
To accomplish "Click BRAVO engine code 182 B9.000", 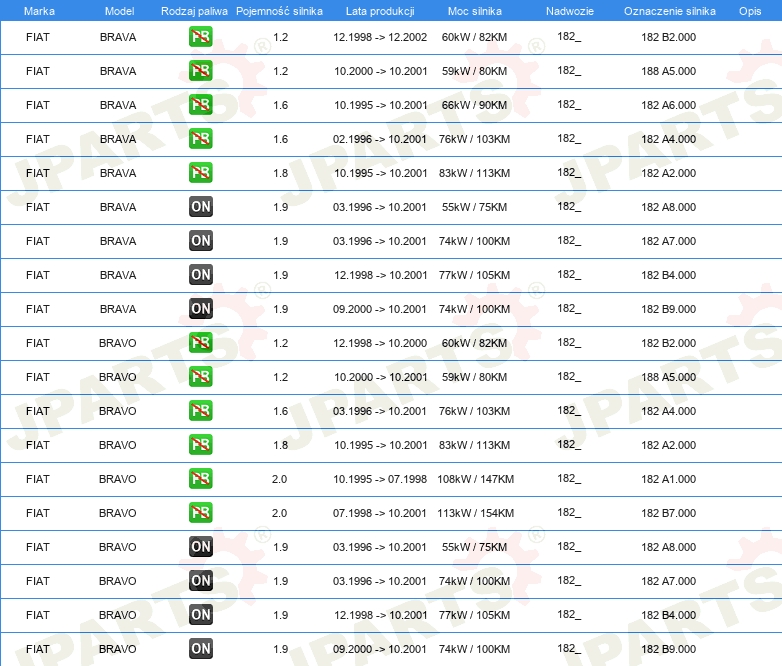I will 668,649.
